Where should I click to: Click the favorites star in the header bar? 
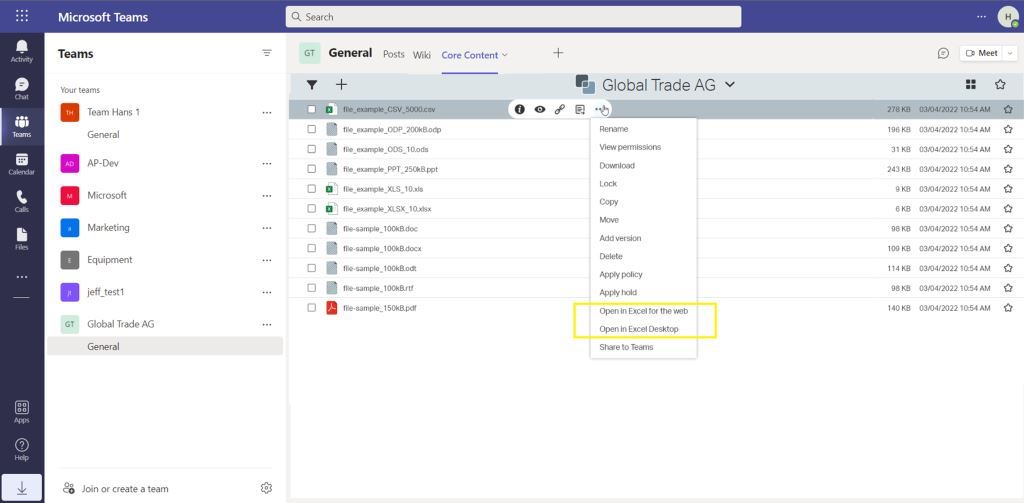click(1000, 84)
